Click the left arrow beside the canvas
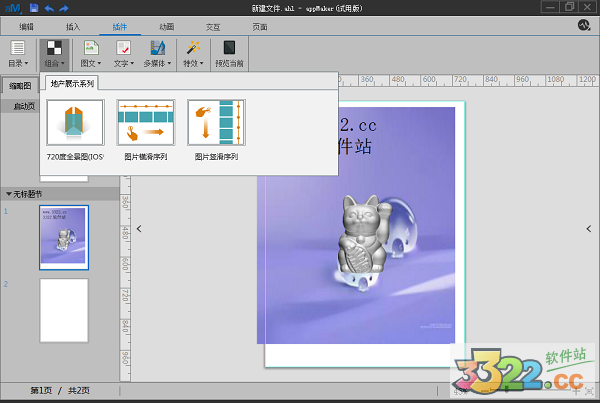600x403 pixels. pos(139,229)
